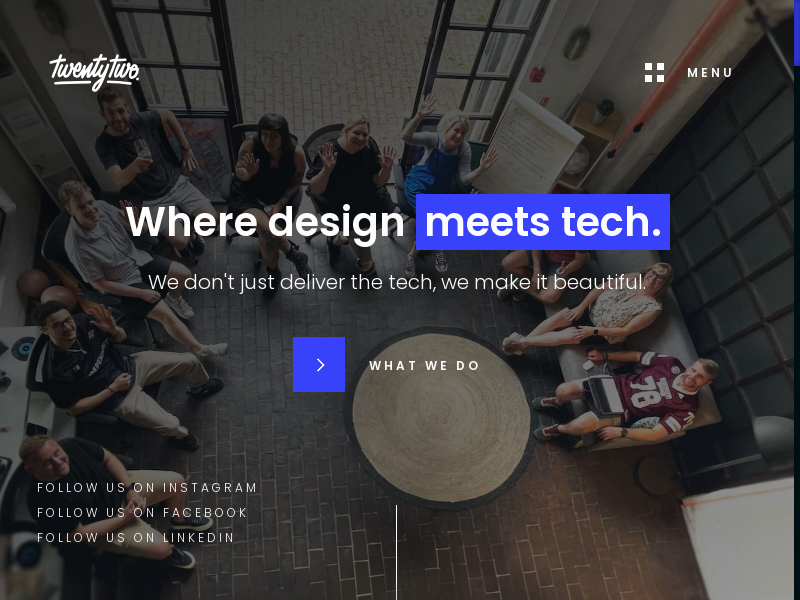Open the WHAT WE DO link

(424, 365)
